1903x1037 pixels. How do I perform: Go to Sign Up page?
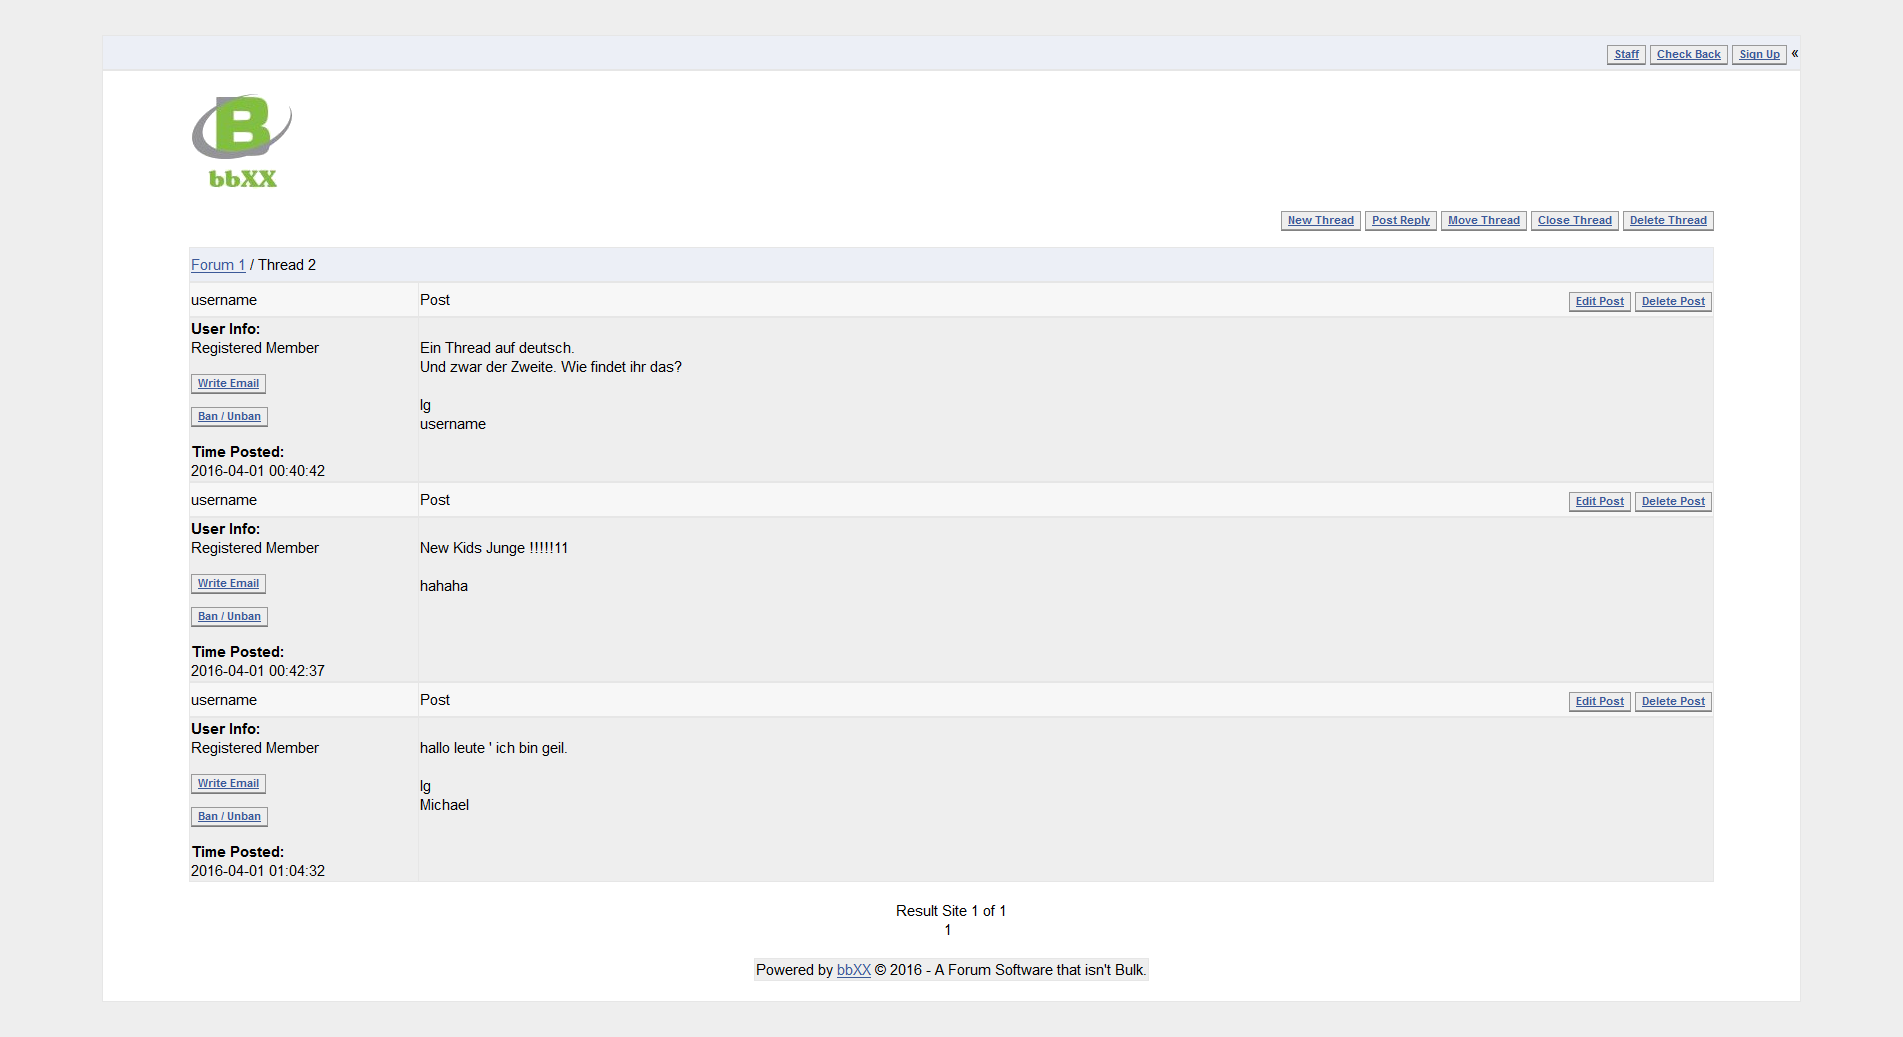coord(1759,55)
